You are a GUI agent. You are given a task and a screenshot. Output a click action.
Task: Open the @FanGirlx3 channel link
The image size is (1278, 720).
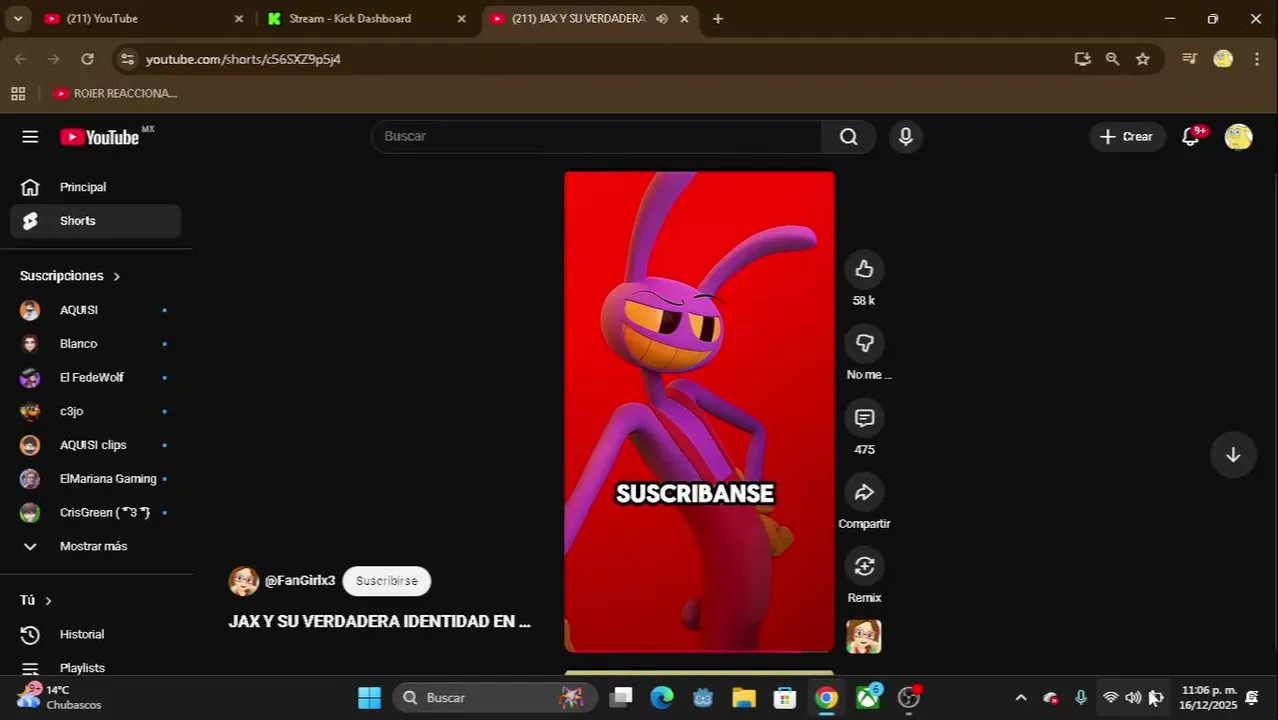tap(299, 581)
